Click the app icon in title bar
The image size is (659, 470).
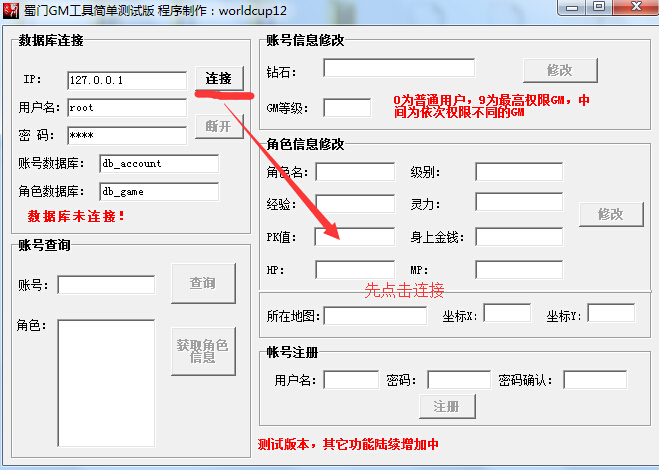12,9
